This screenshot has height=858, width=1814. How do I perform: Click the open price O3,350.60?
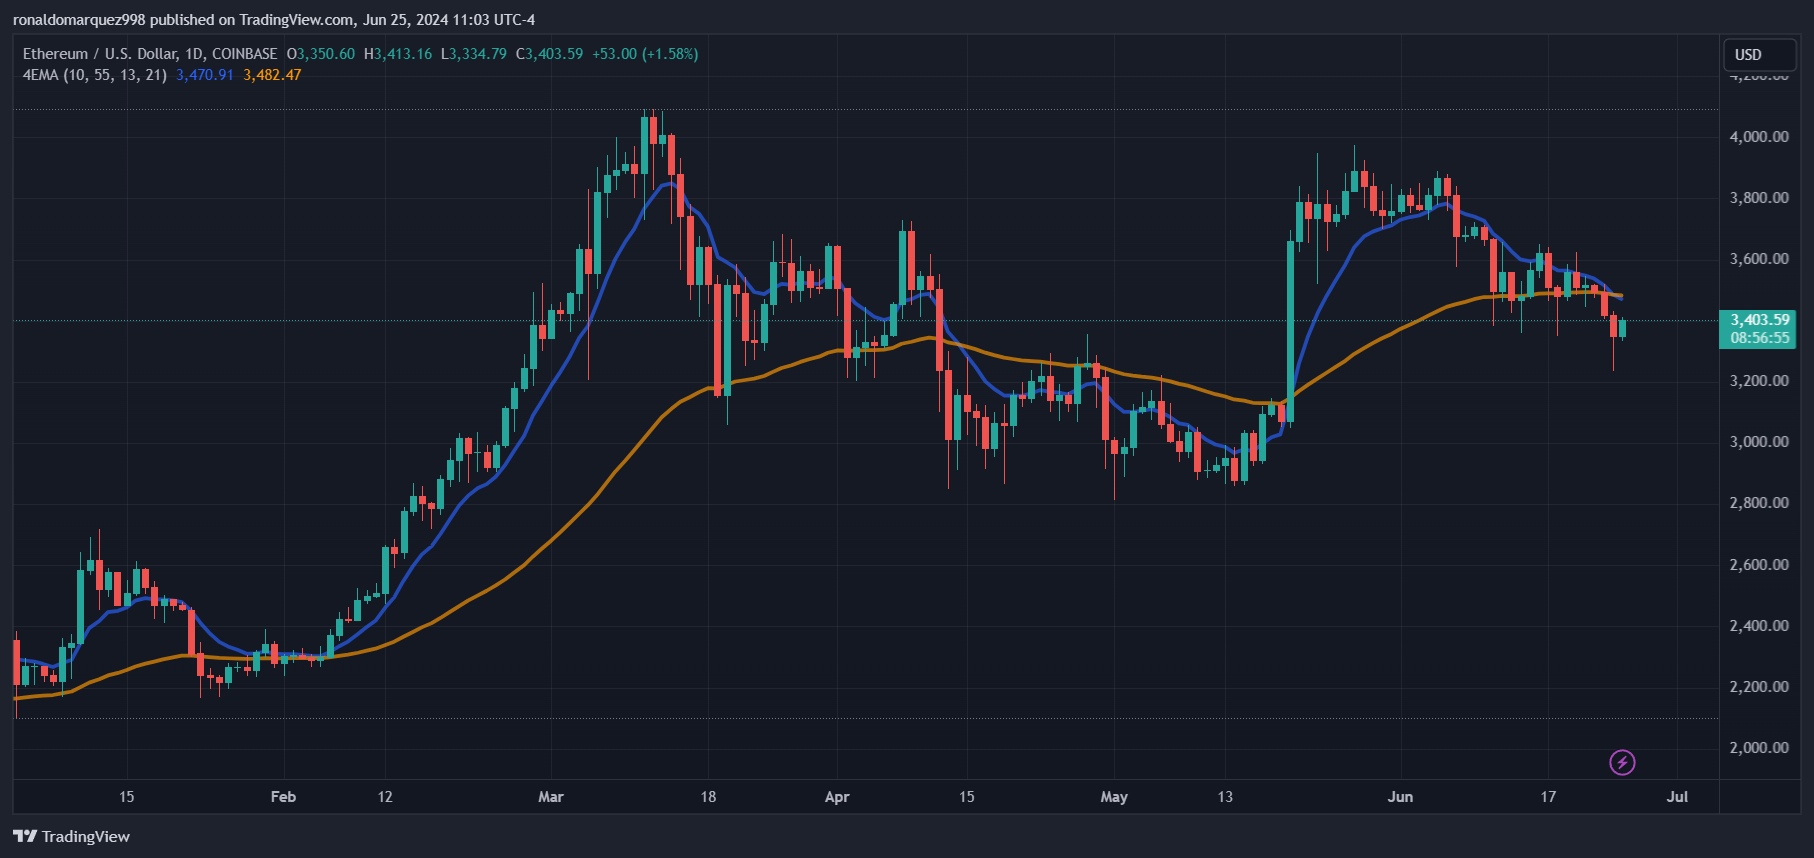(321, 54)
